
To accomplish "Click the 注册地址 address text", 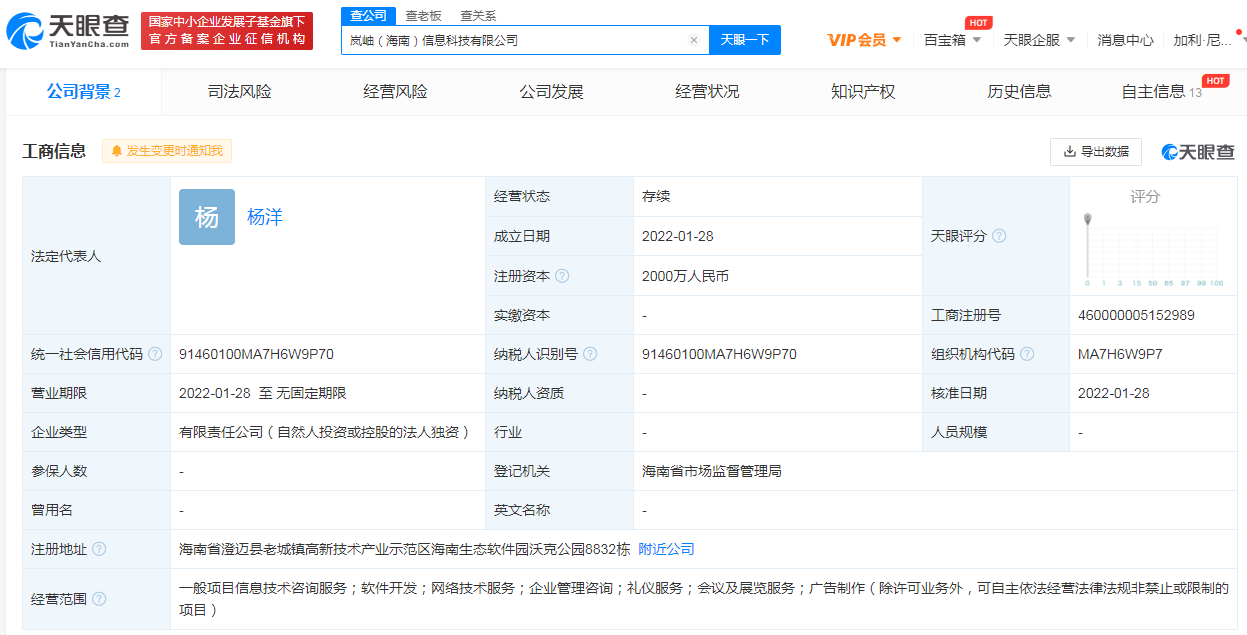I will point(405,549).
